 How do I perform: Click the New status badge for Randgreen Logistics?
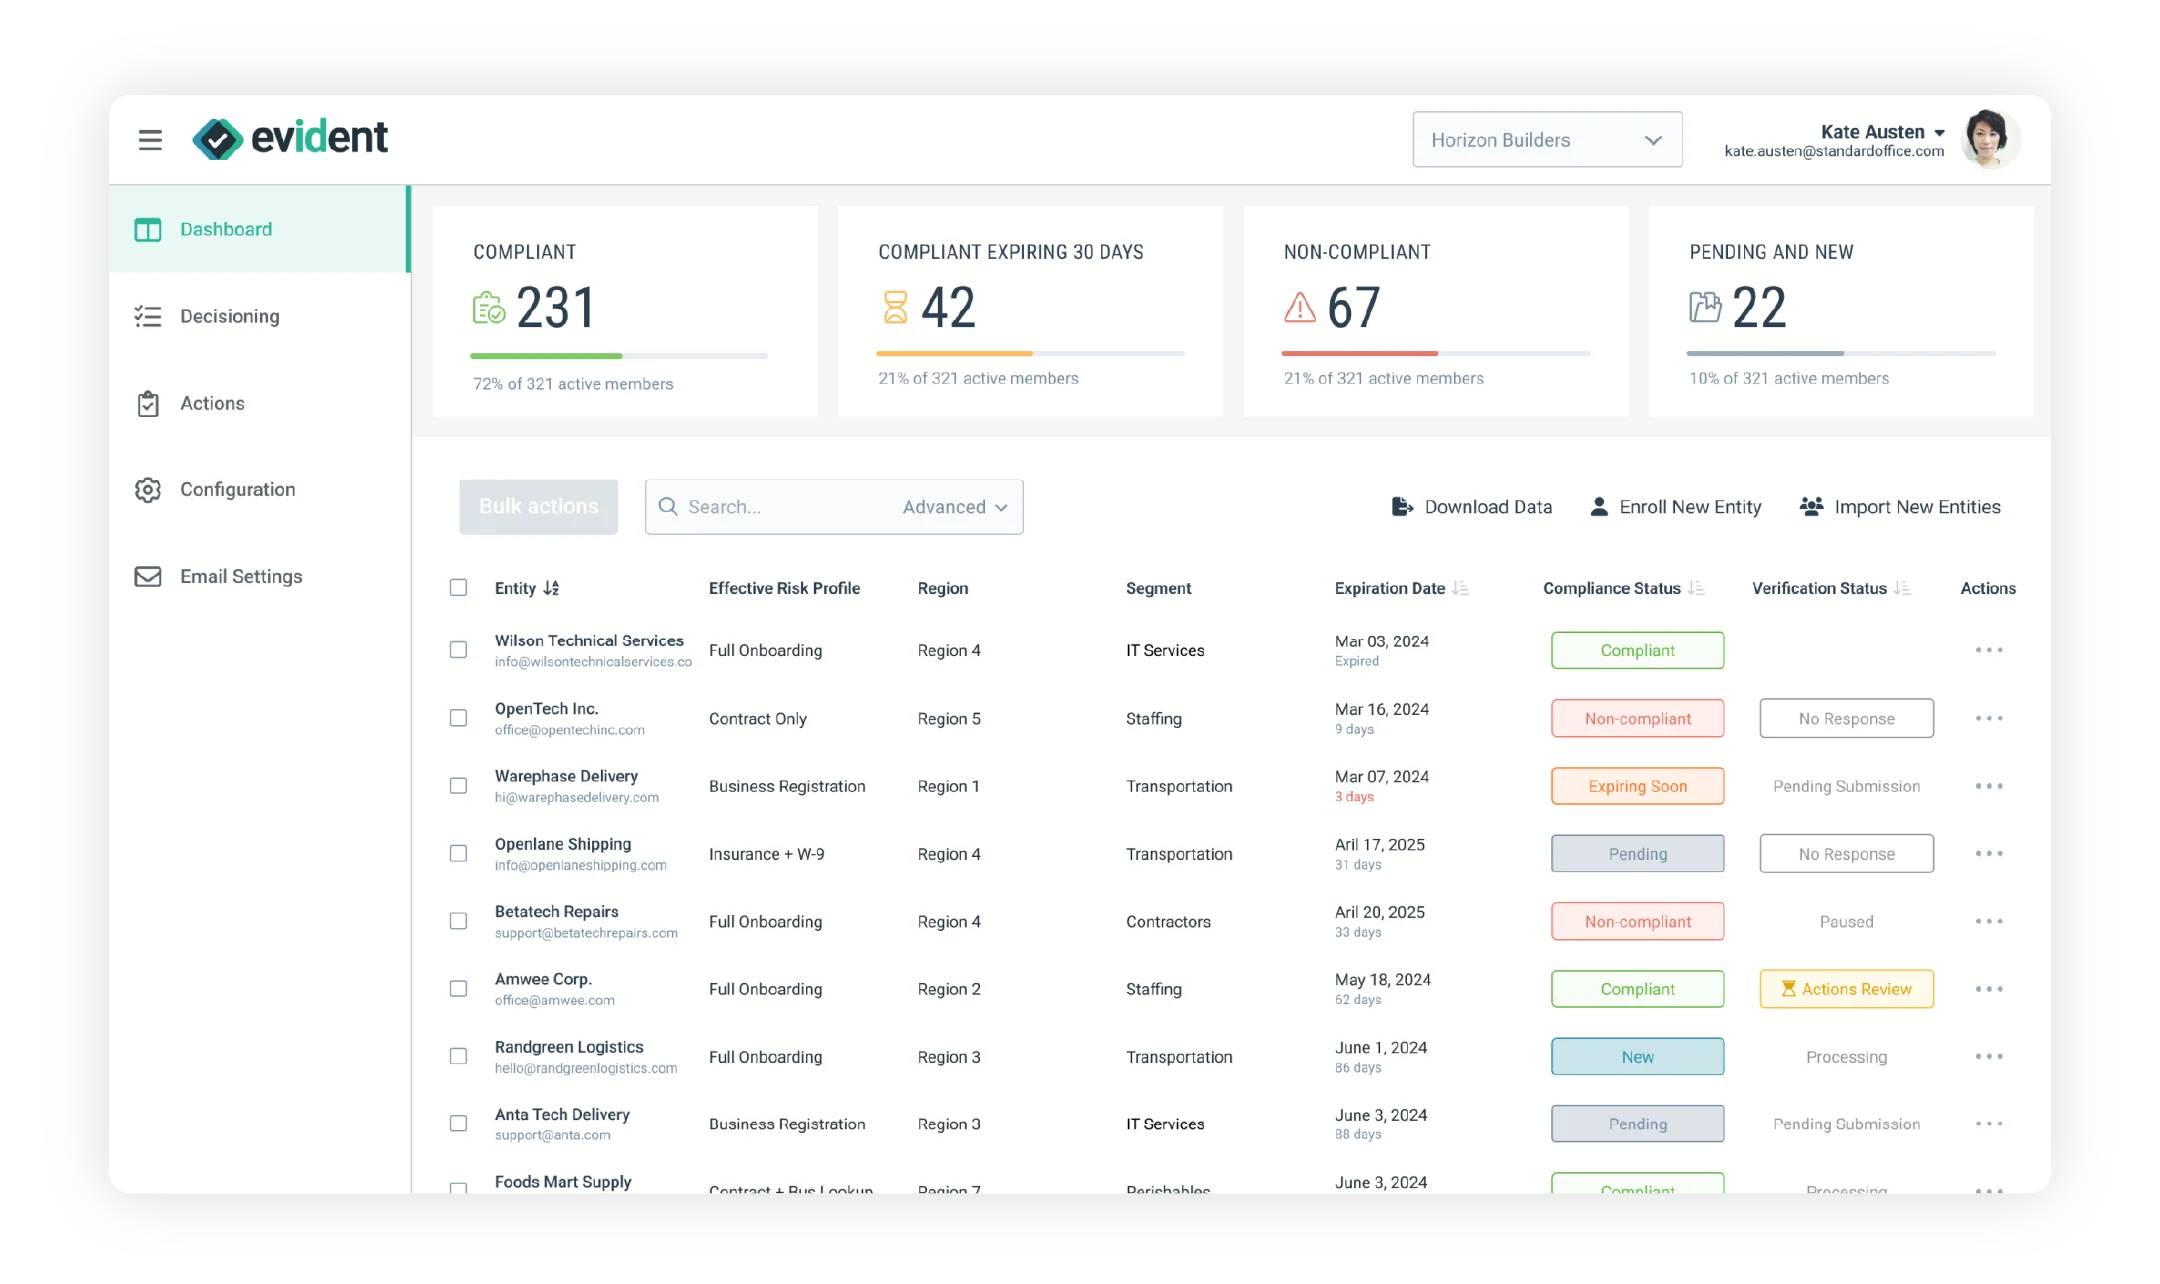pyautogui.click(x=1637, y=1057)
